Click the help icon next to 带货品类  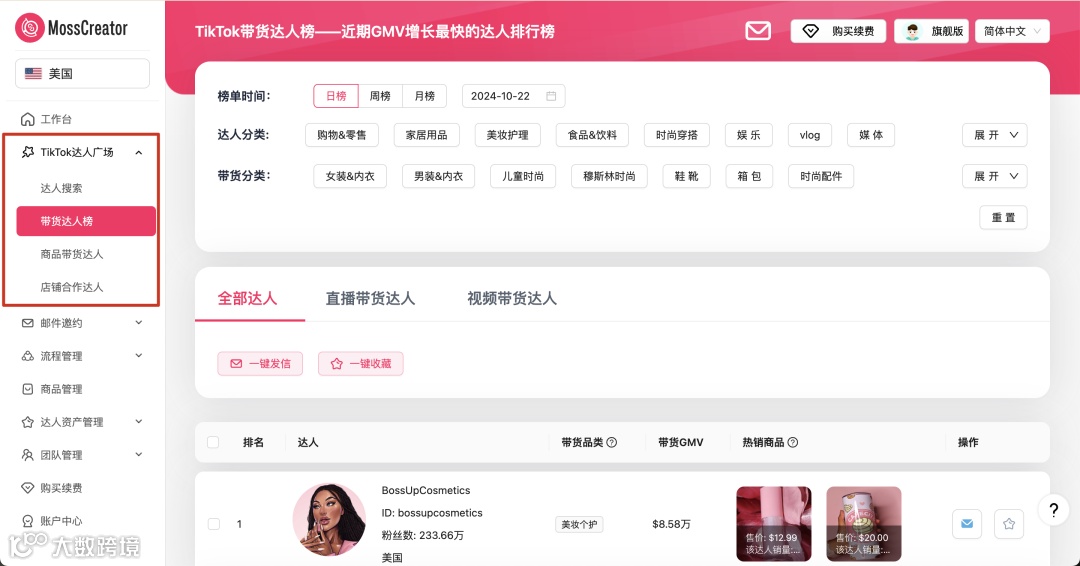click(612, 443)
